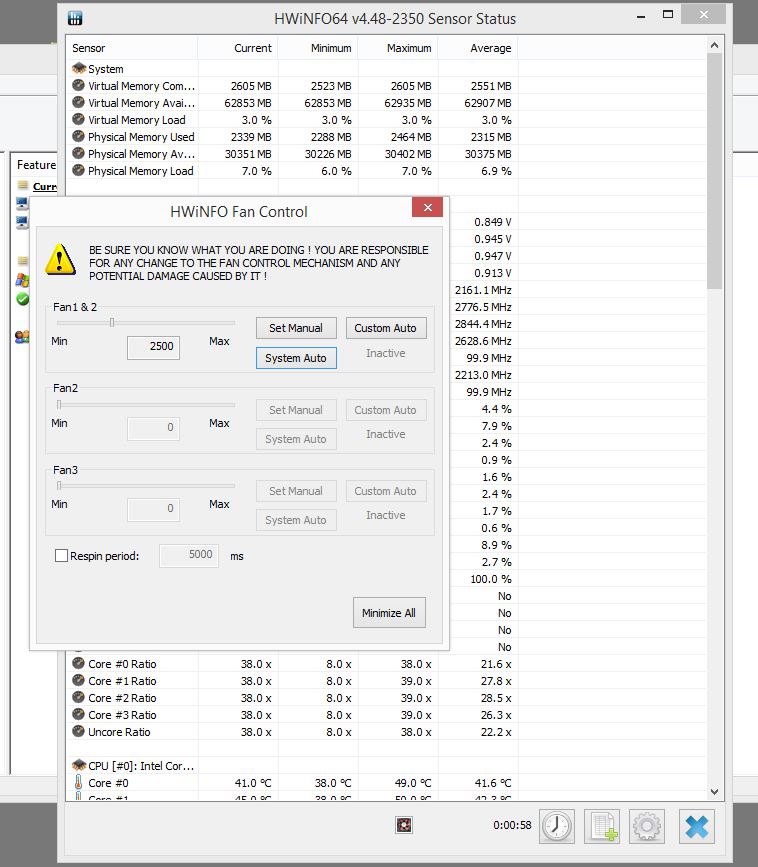Click the Physical Memory Load sensor icon
The image size is (758, 867).
coord(79,170)
